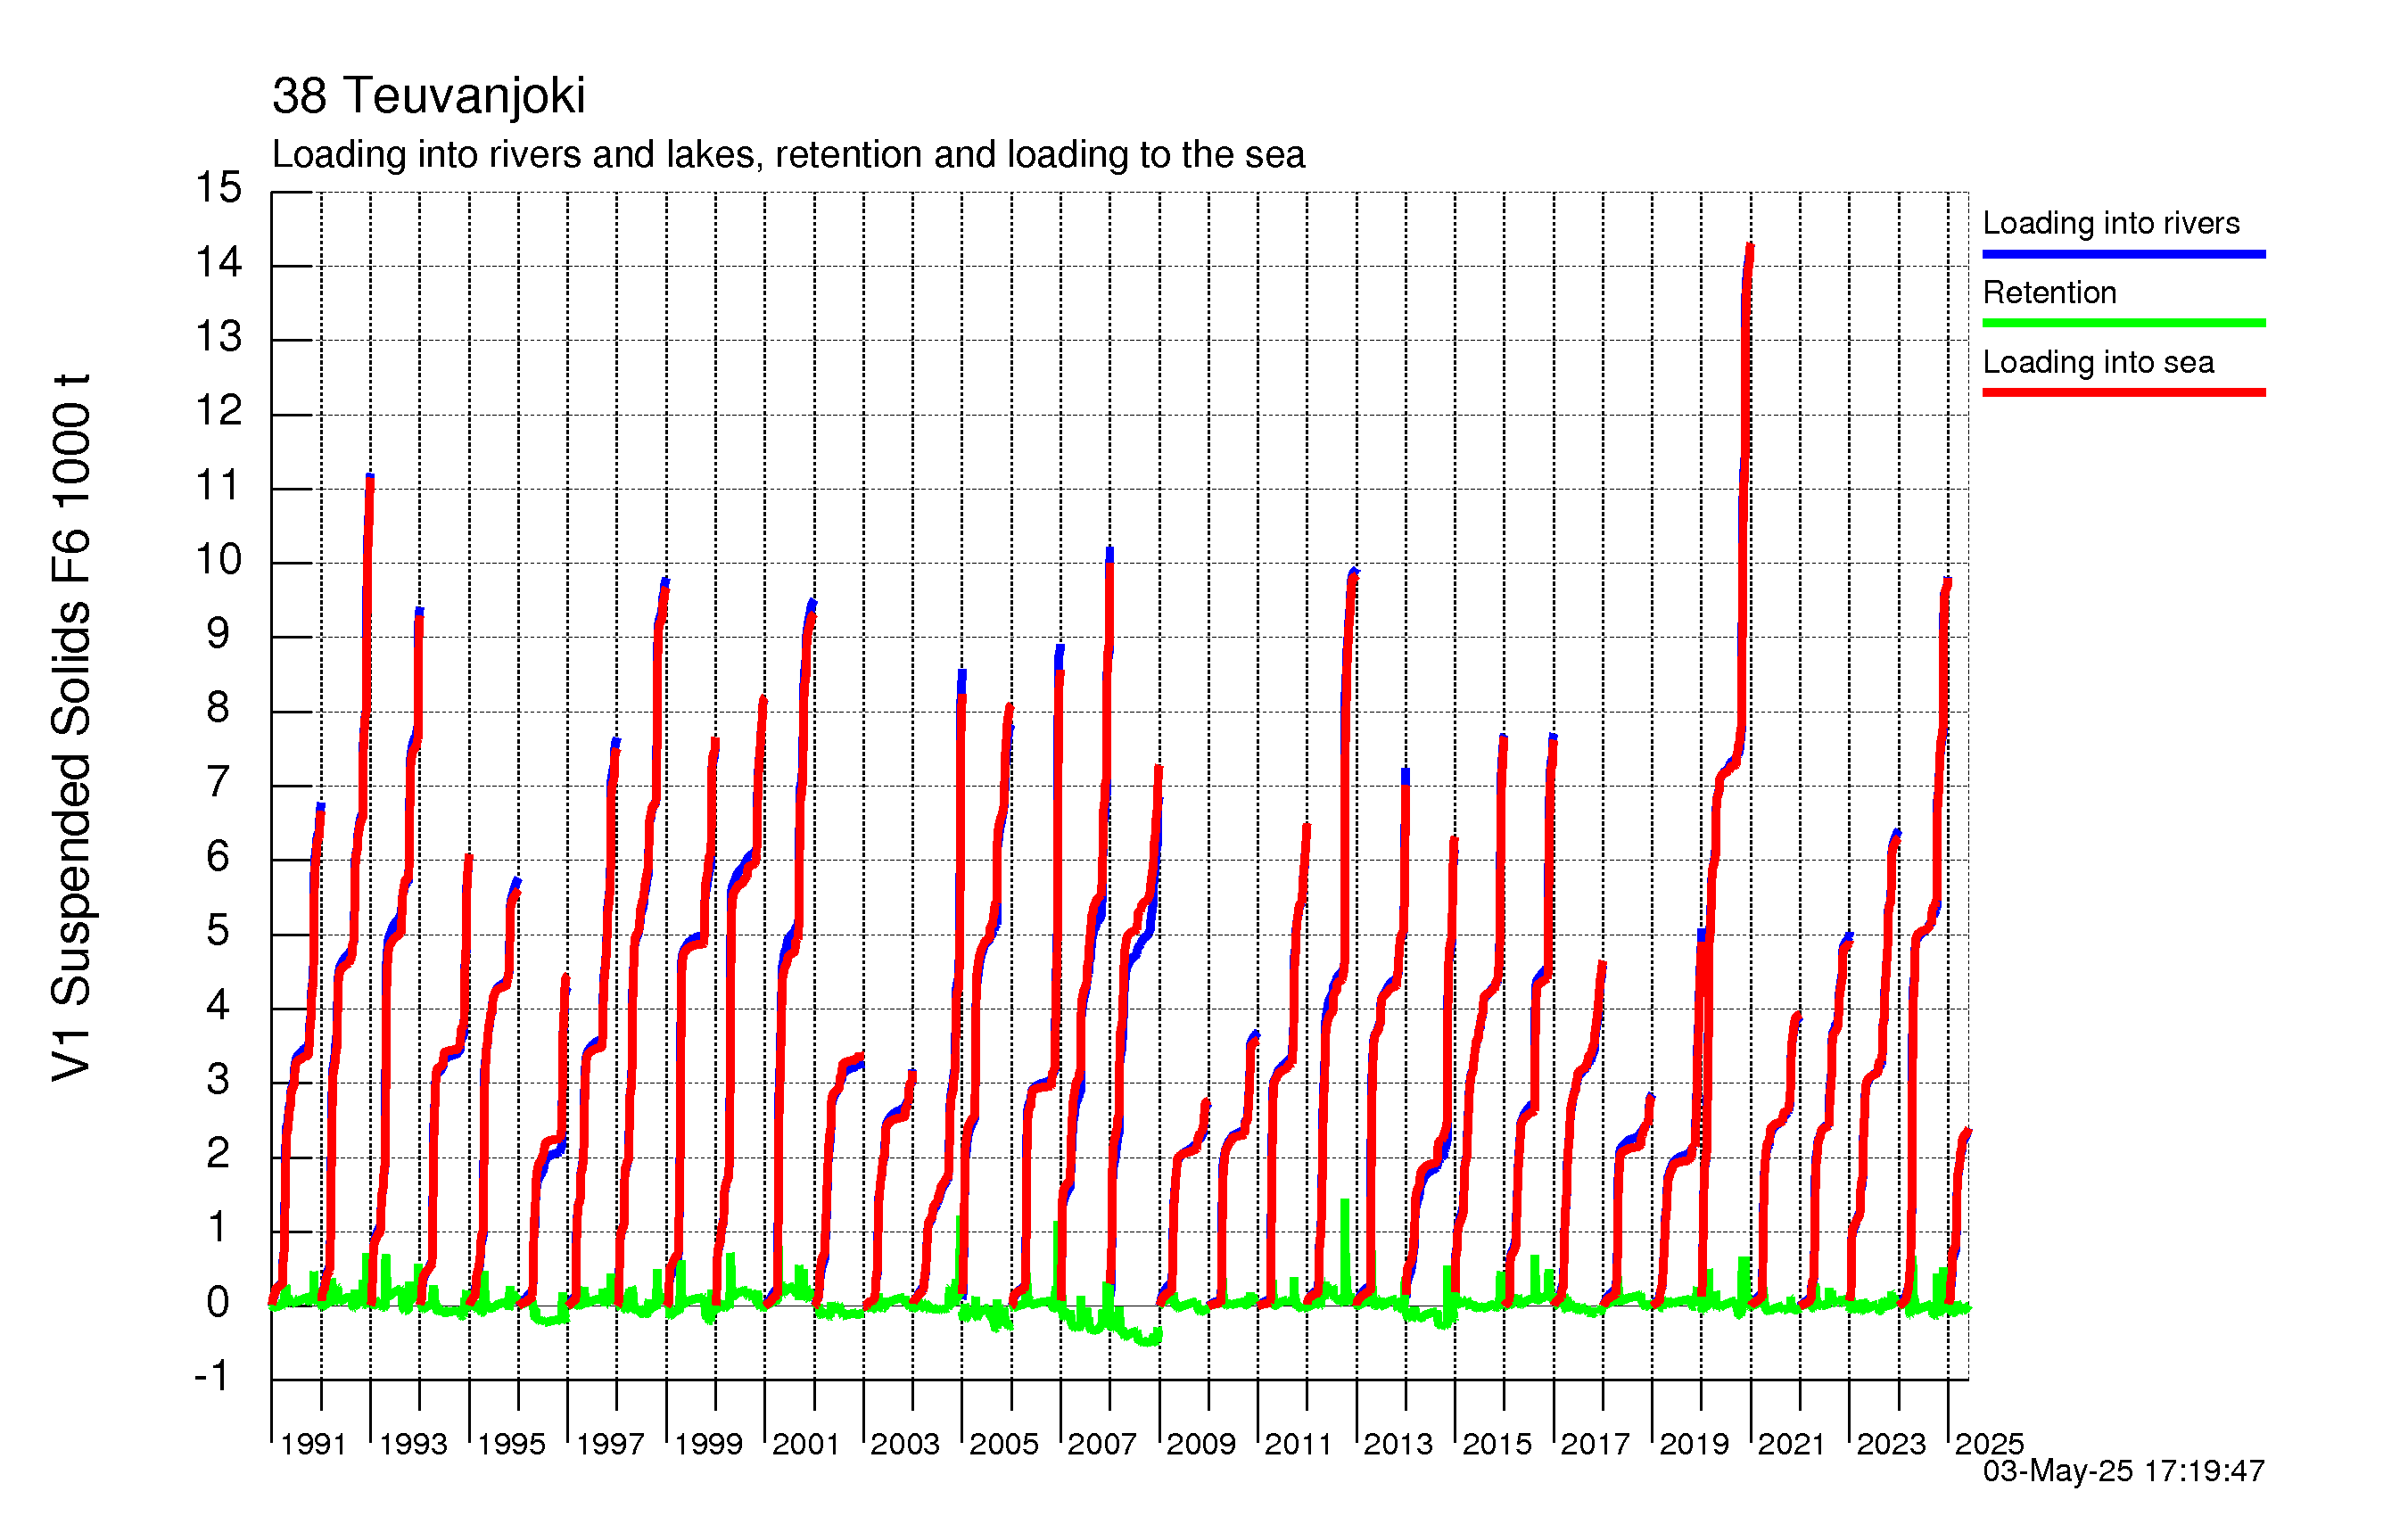2408x1516 pixels.
Task: Click the x-axis year label 1995
Action: pos(511,1444)
